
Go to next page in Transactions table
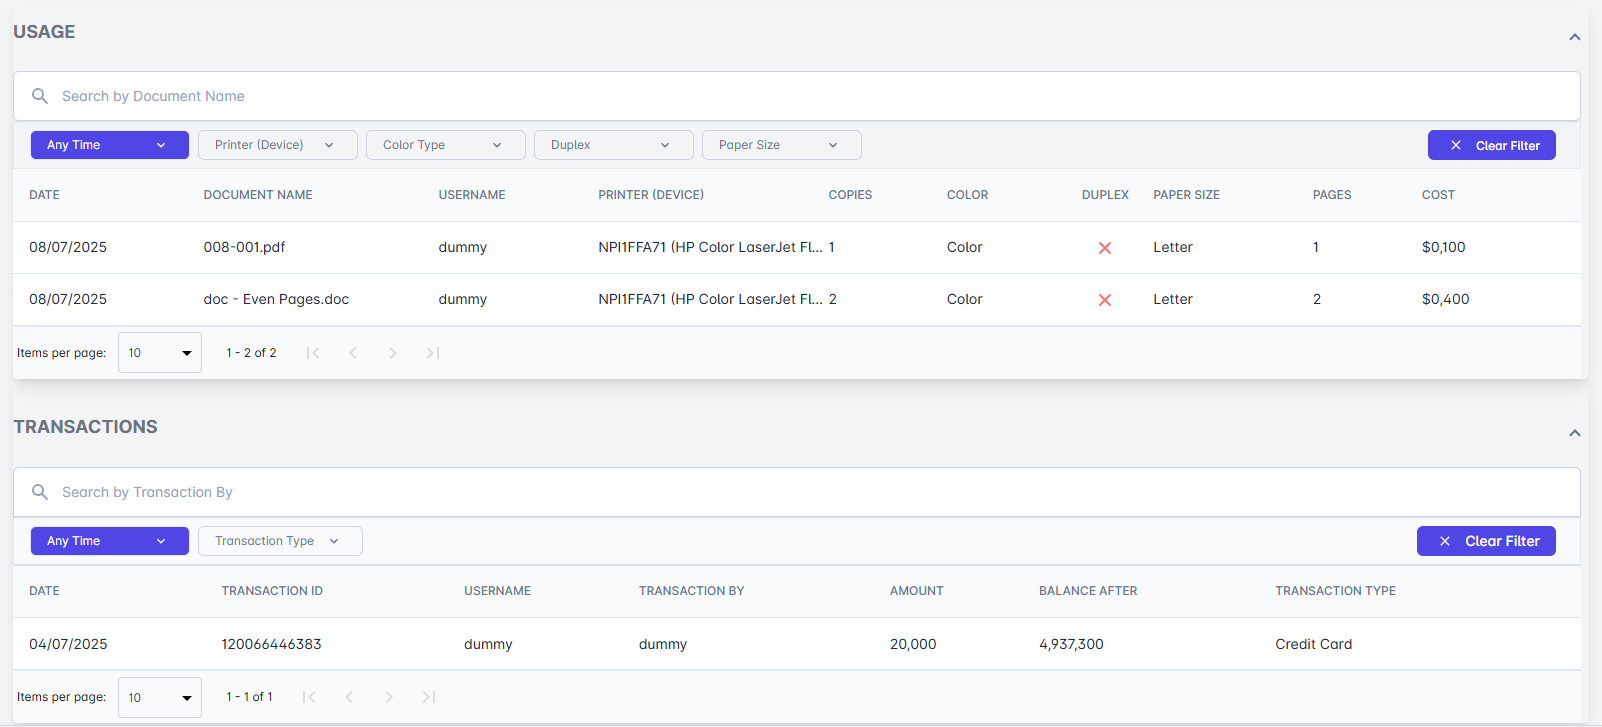tap(389, 697)
